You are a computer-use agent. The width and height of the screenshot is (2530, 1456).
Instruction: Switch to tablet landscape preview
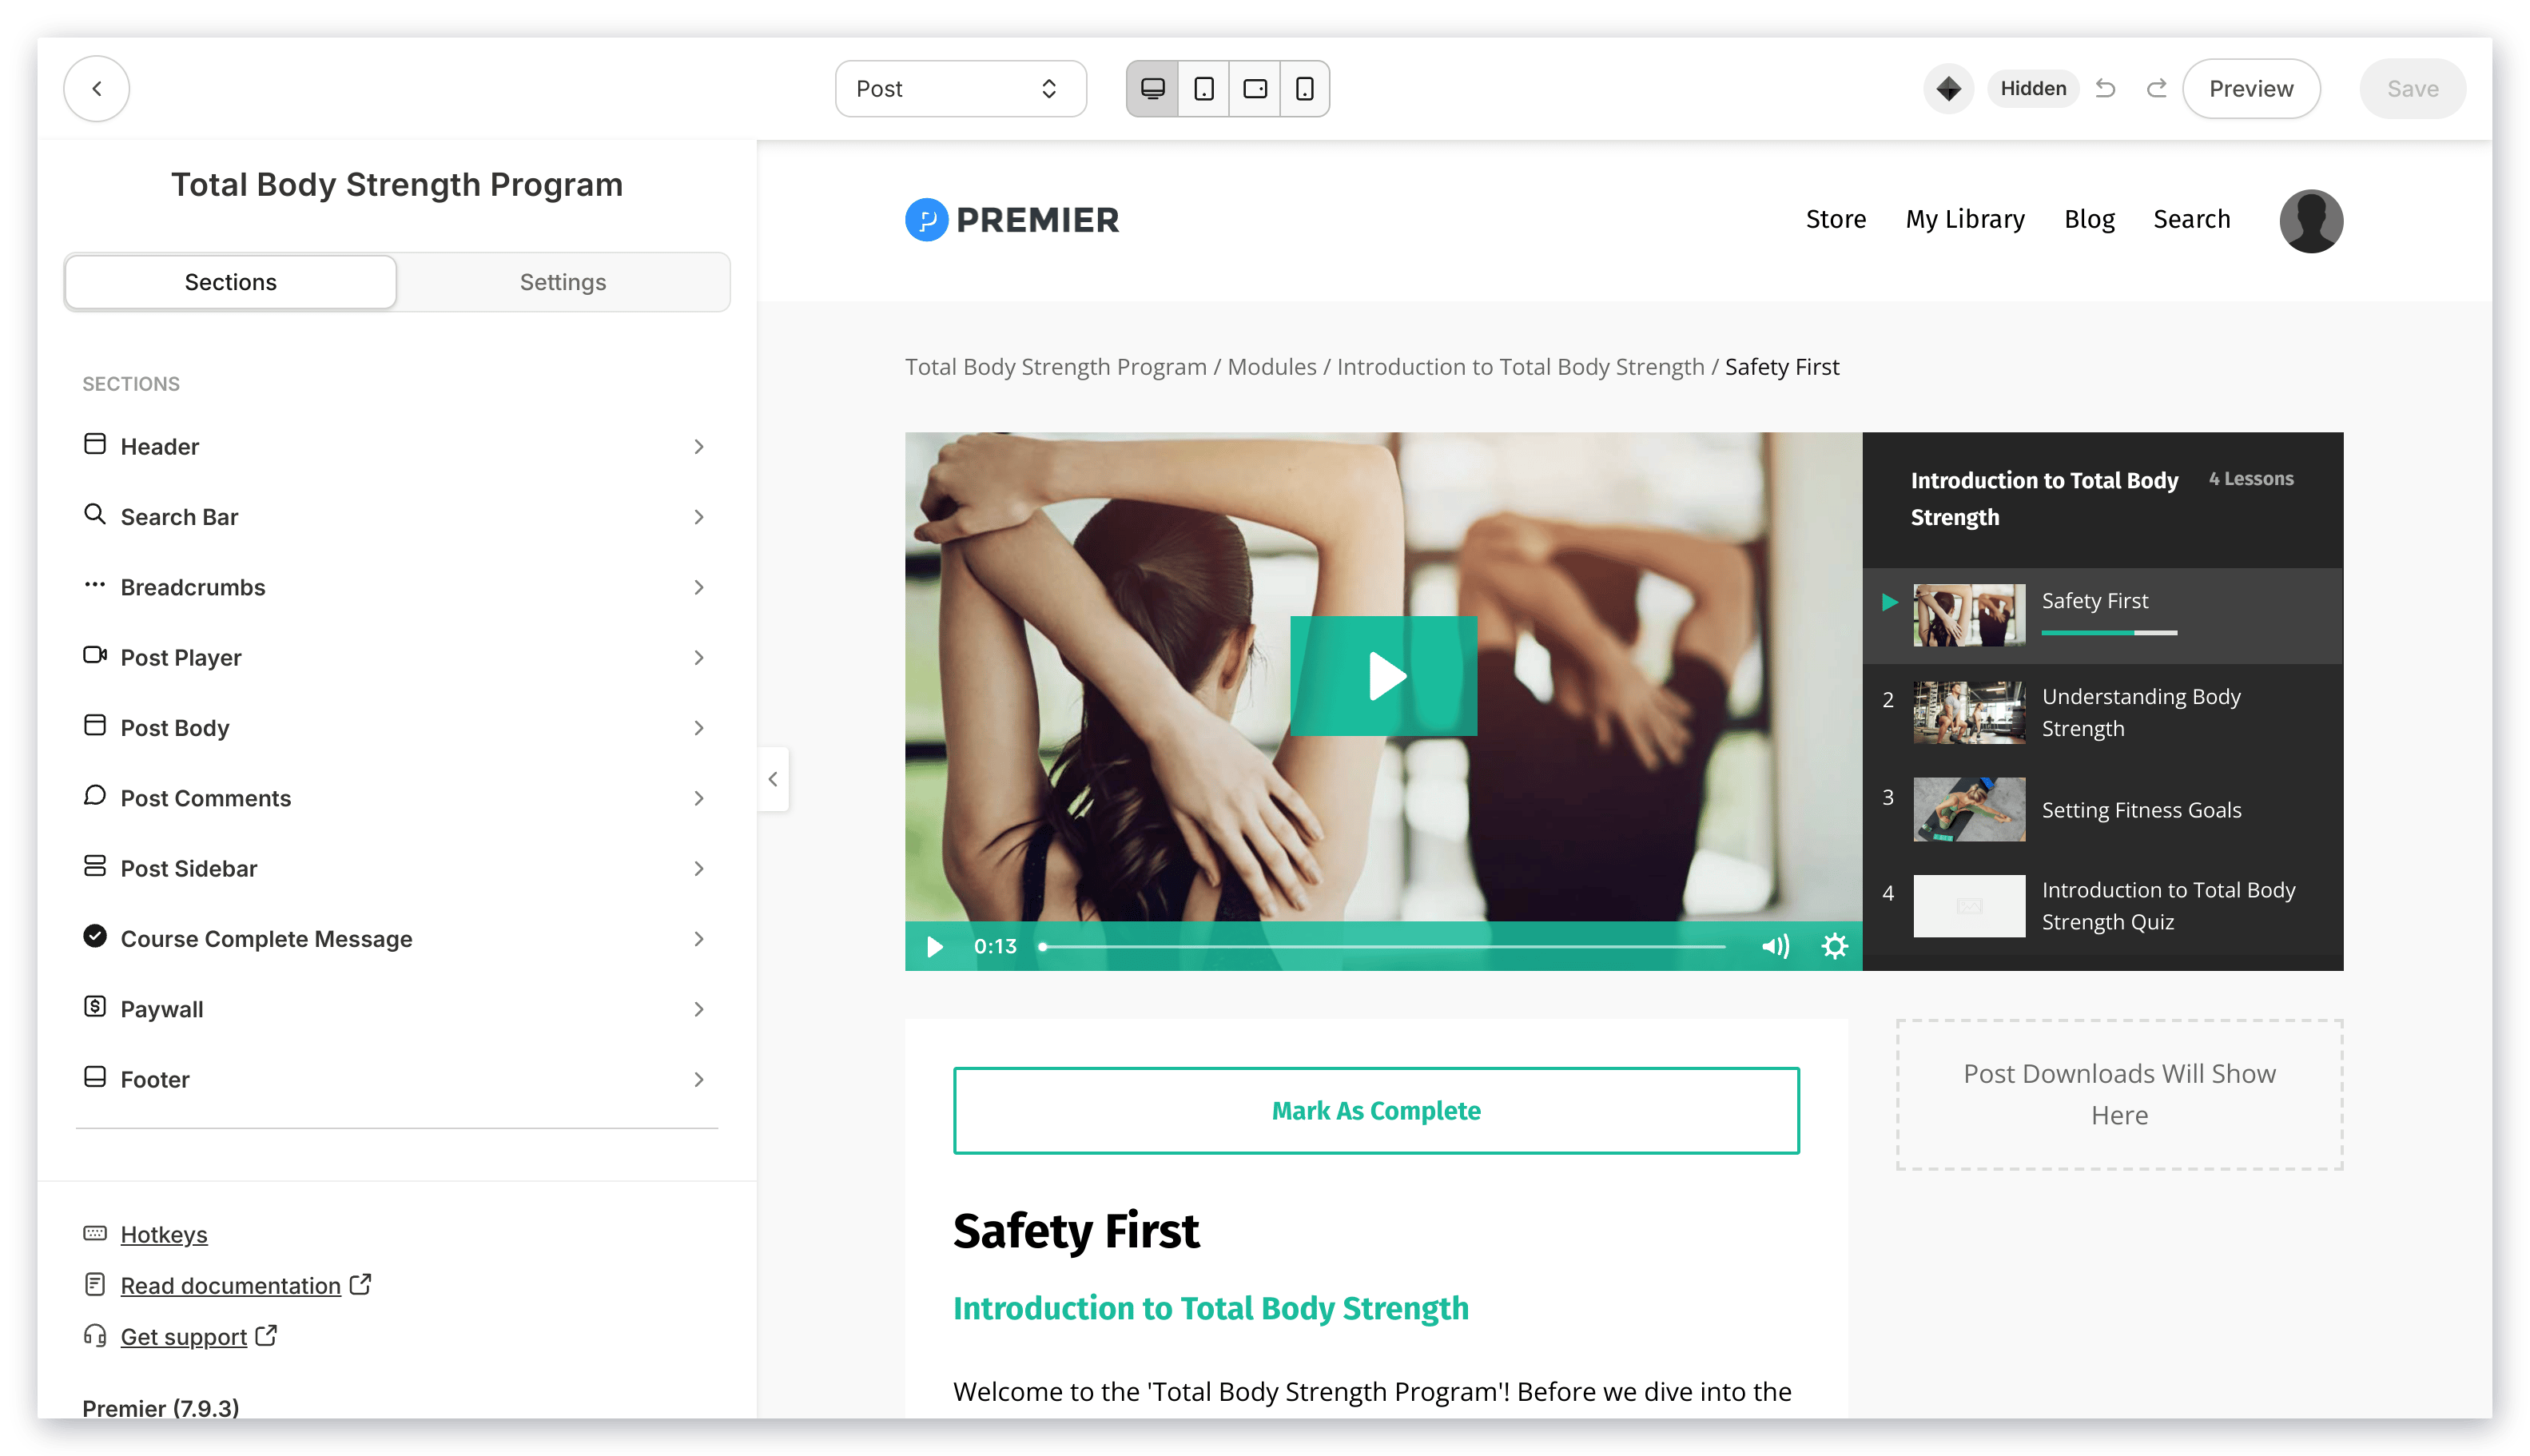click(x=1255, y=88)
